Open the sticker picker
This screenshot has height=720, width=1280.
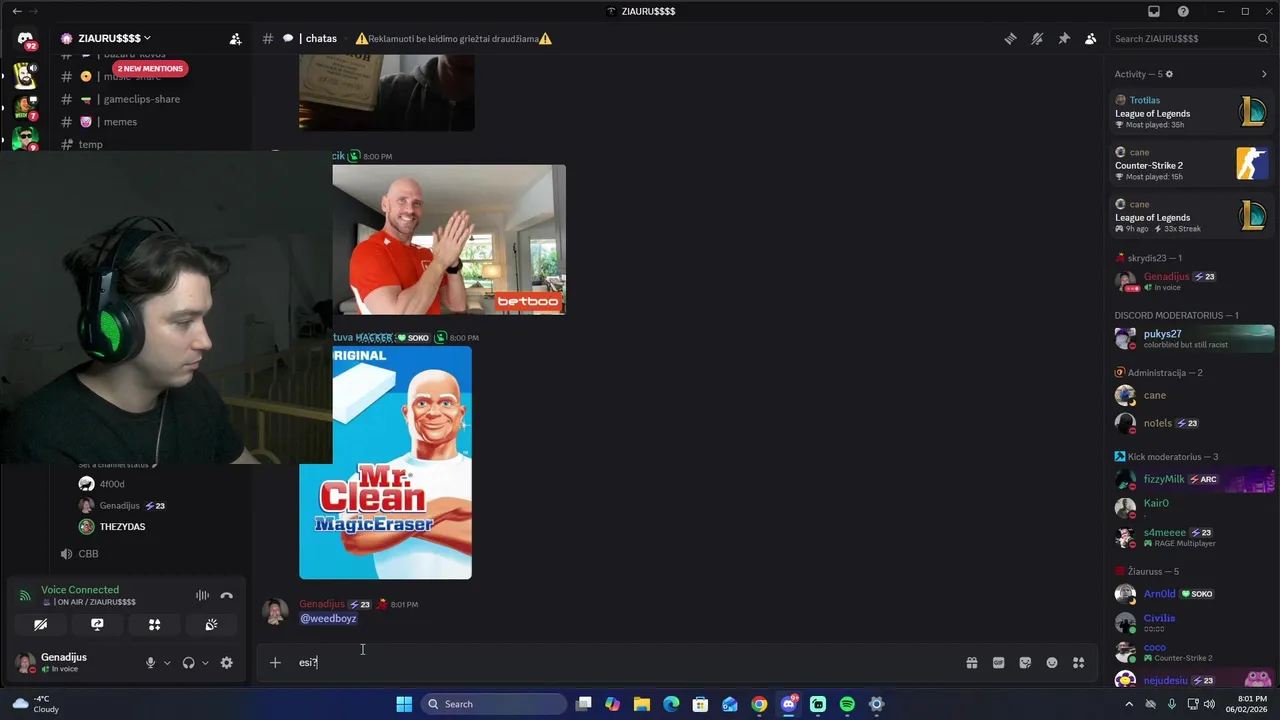1025,662
